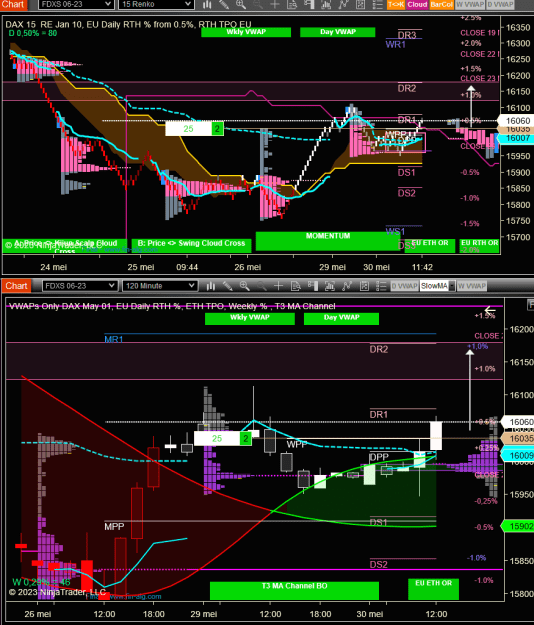Open chart properties icon in lower toolbar
This screenshot has height=625, width=534.
pos(364,286)
